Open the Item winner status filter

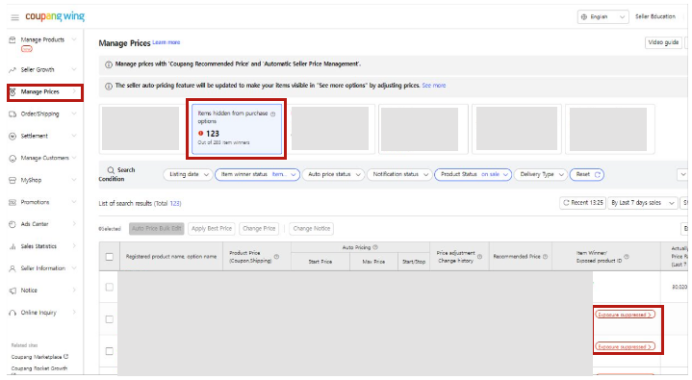(x=257, y=175)
